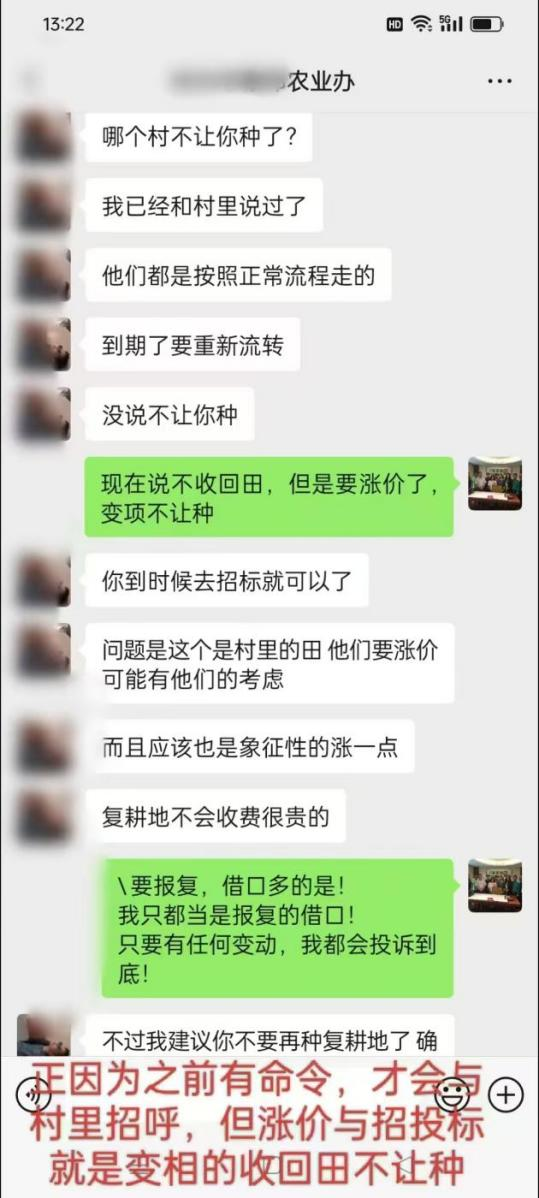This screenshot has width=539, height=1198.
Task: Tap the 5G signal indicator
Action: point(451,24)
